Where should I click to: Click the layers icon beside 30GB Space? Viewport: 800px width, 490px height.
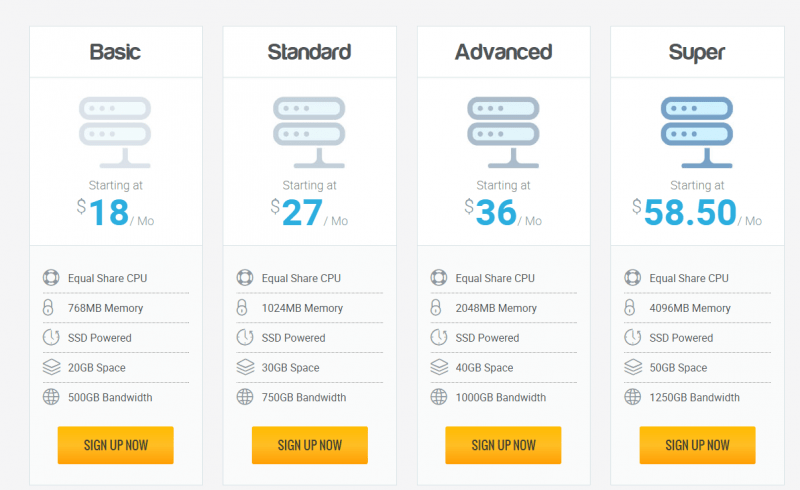point(245,367)
